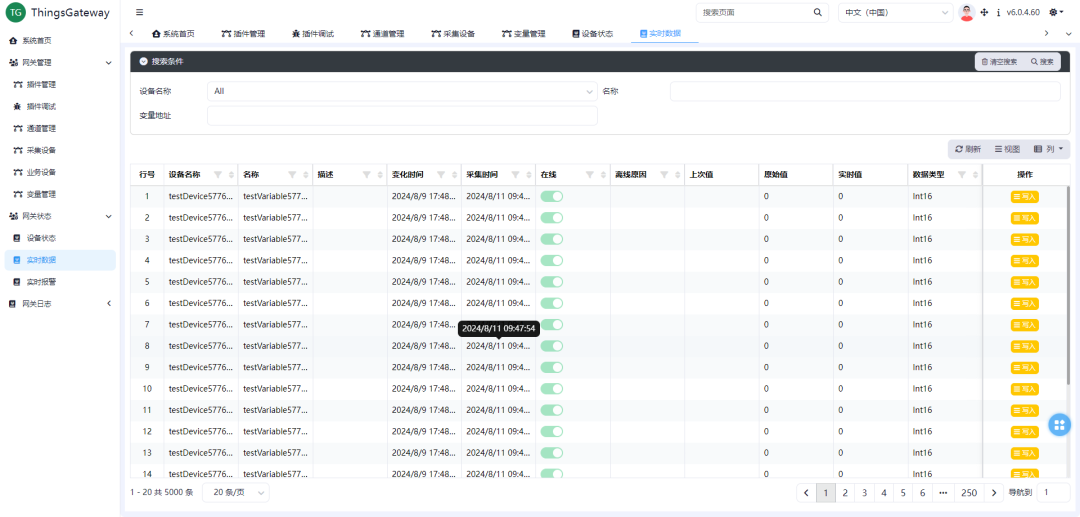Open the 20 条/页 page size dropdown
Screen dimensions: 1080x517
point(236,492)
